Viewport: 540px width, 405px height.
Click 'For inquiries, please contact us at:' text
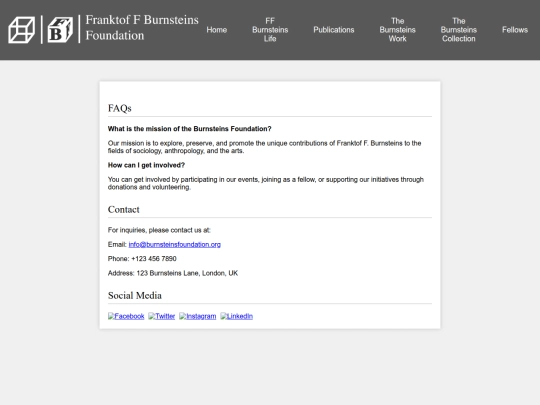(159, 230)
